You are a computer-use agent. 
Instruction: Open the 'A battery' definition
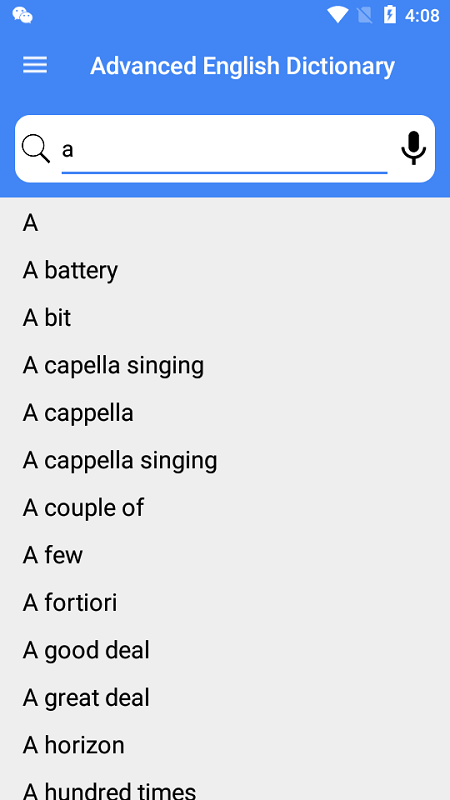pyautogui.click(x=225, y=270)
